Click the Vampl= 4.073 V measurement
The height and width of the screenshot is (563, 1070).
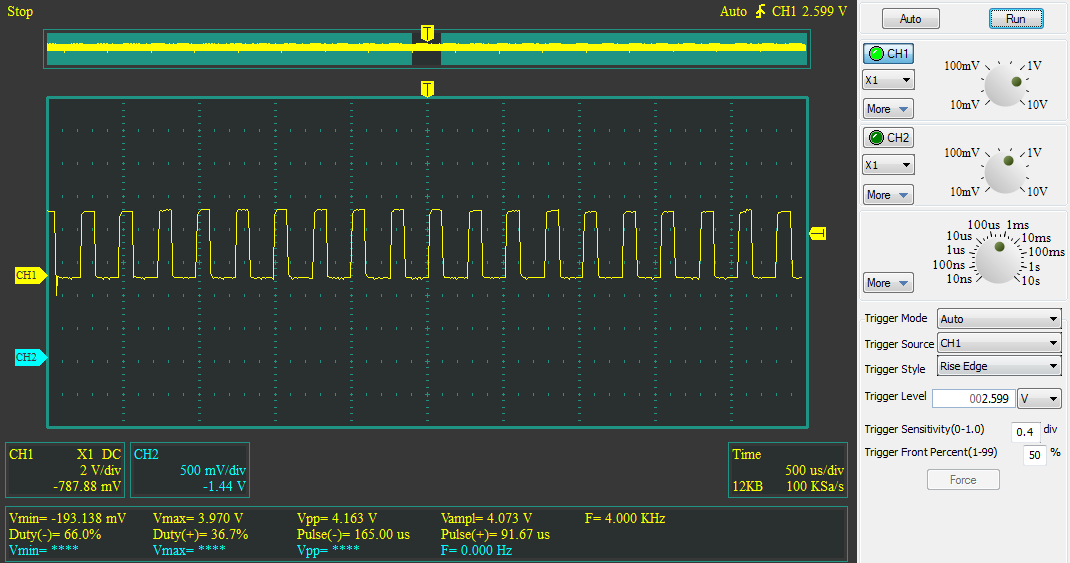coord(486,519)
